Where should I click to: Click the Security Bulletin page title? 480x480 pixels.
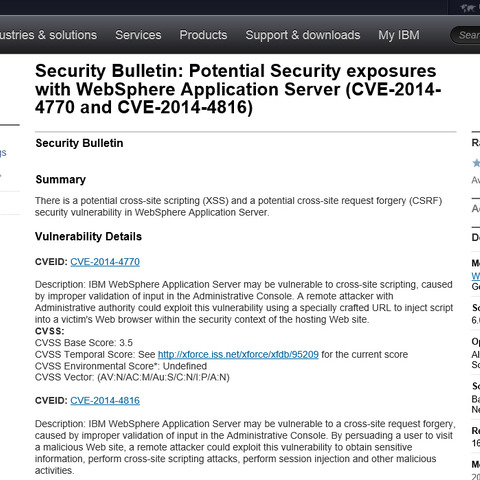click(x=238, y=89)
